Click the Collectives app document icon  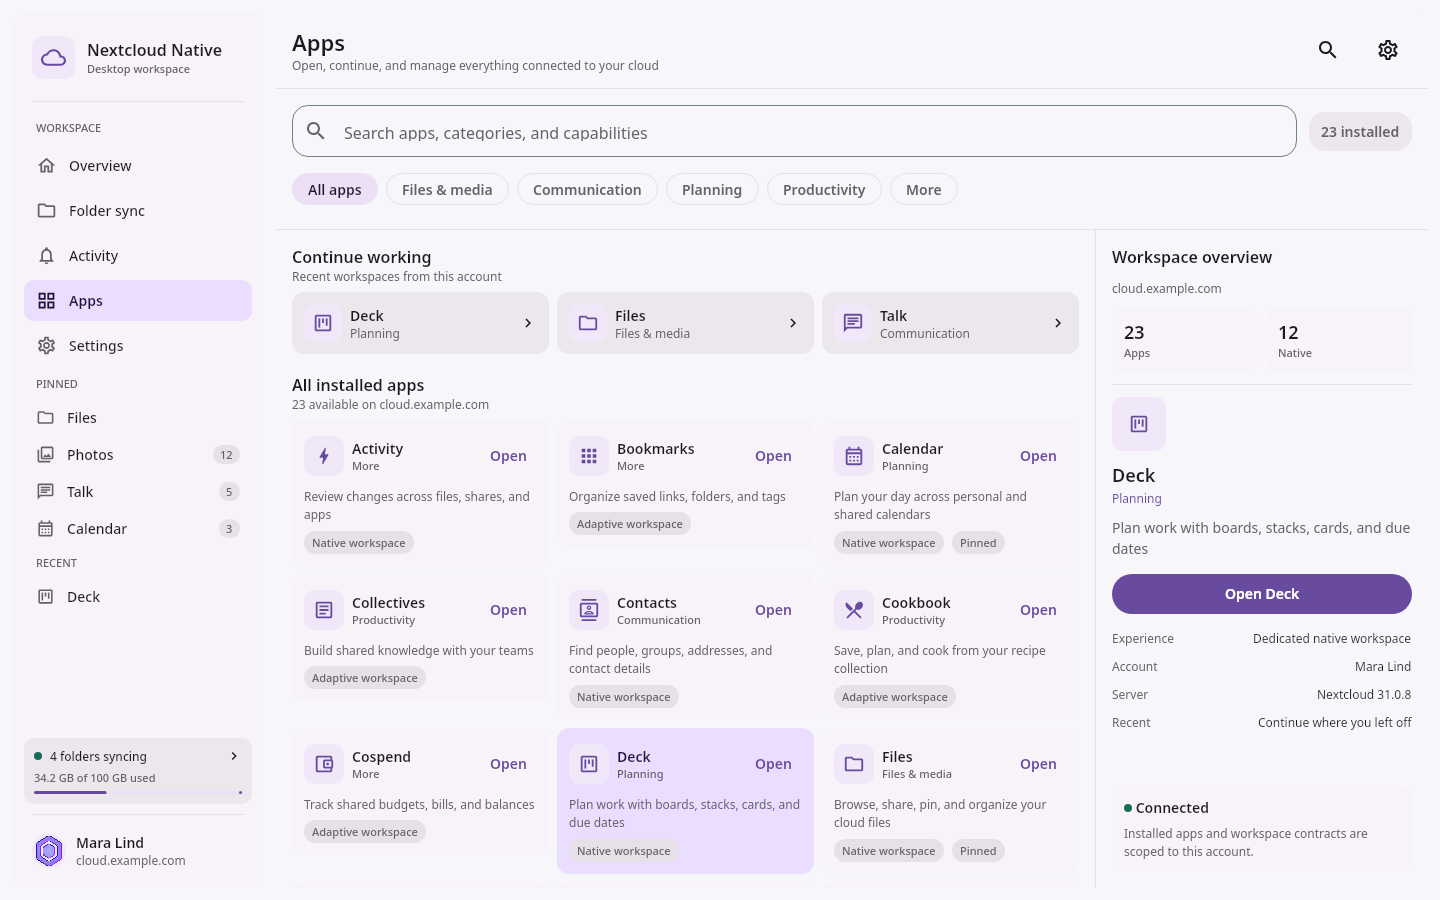[x=324, y=610]
